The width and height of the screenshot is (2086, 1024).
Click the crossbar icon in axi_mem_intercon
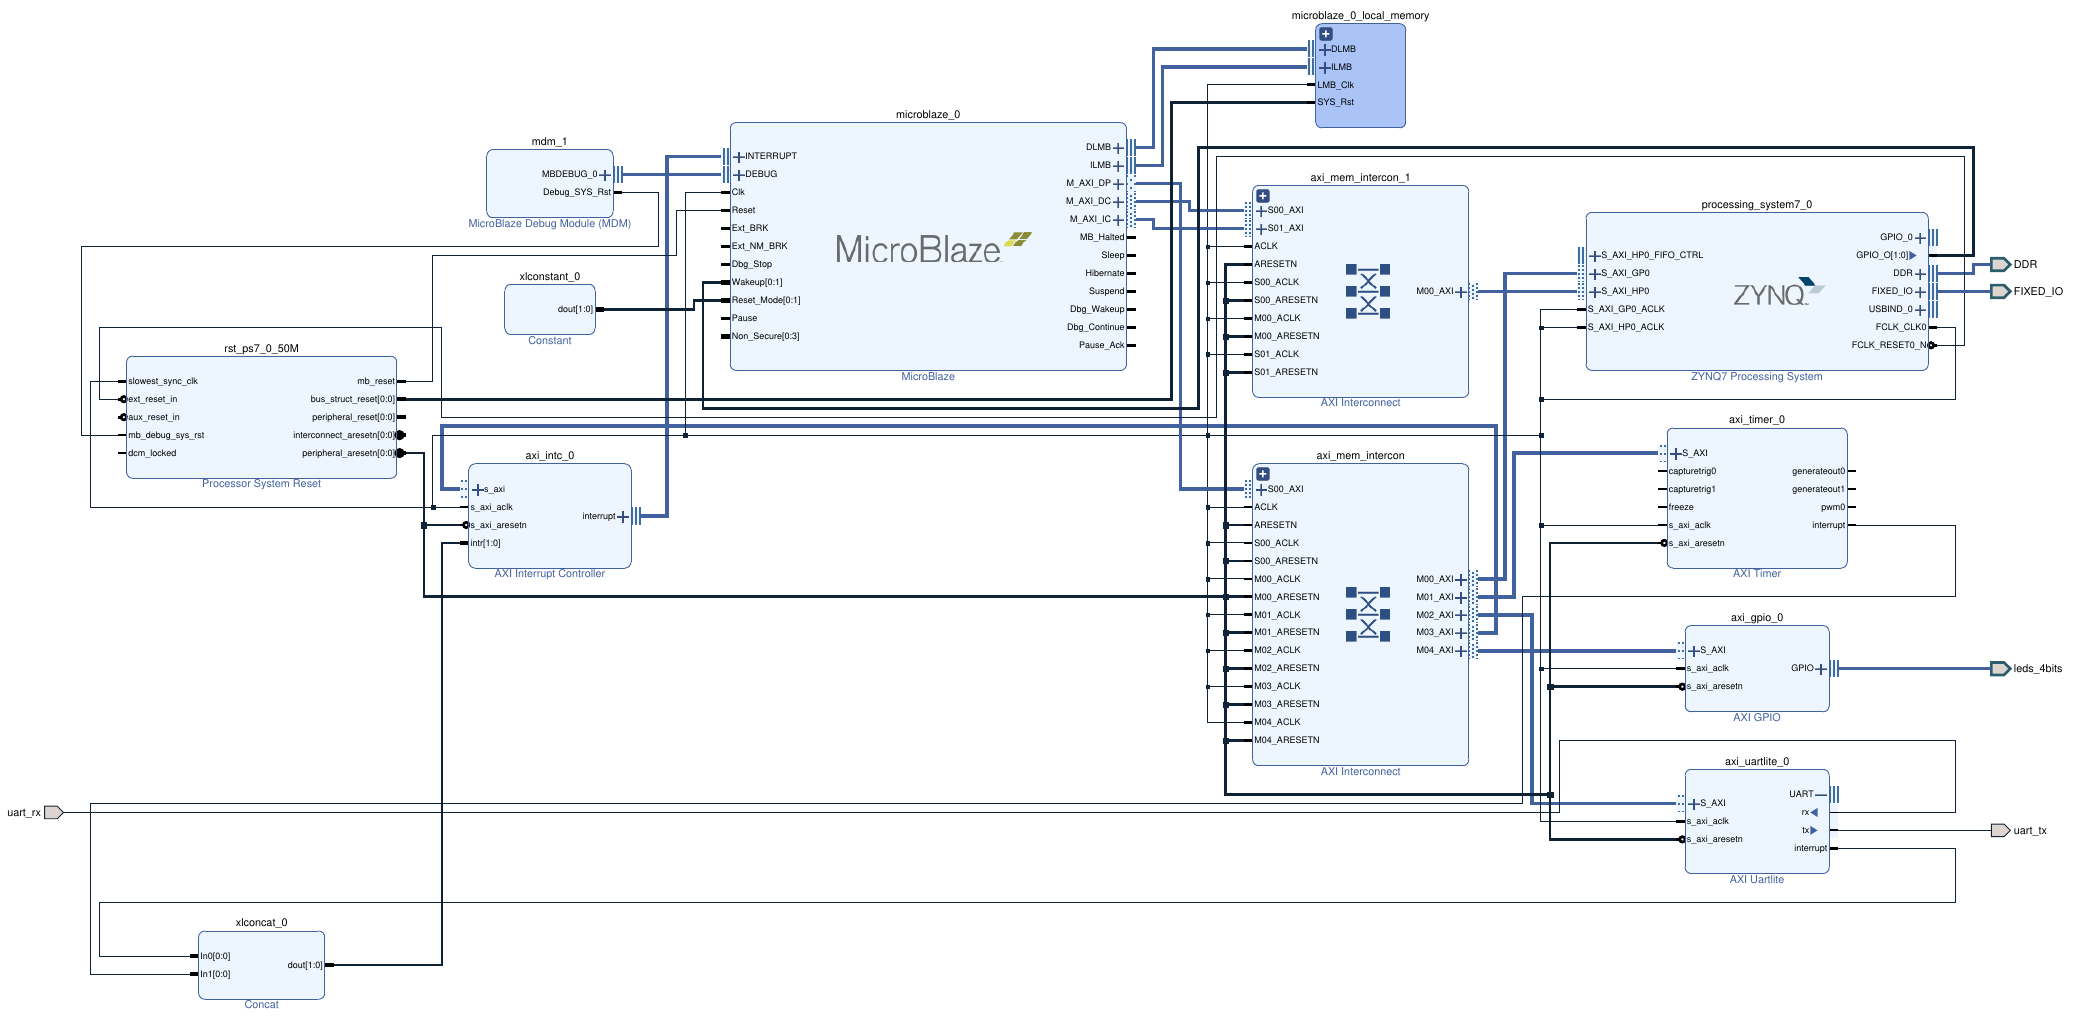coord(1368,615)
